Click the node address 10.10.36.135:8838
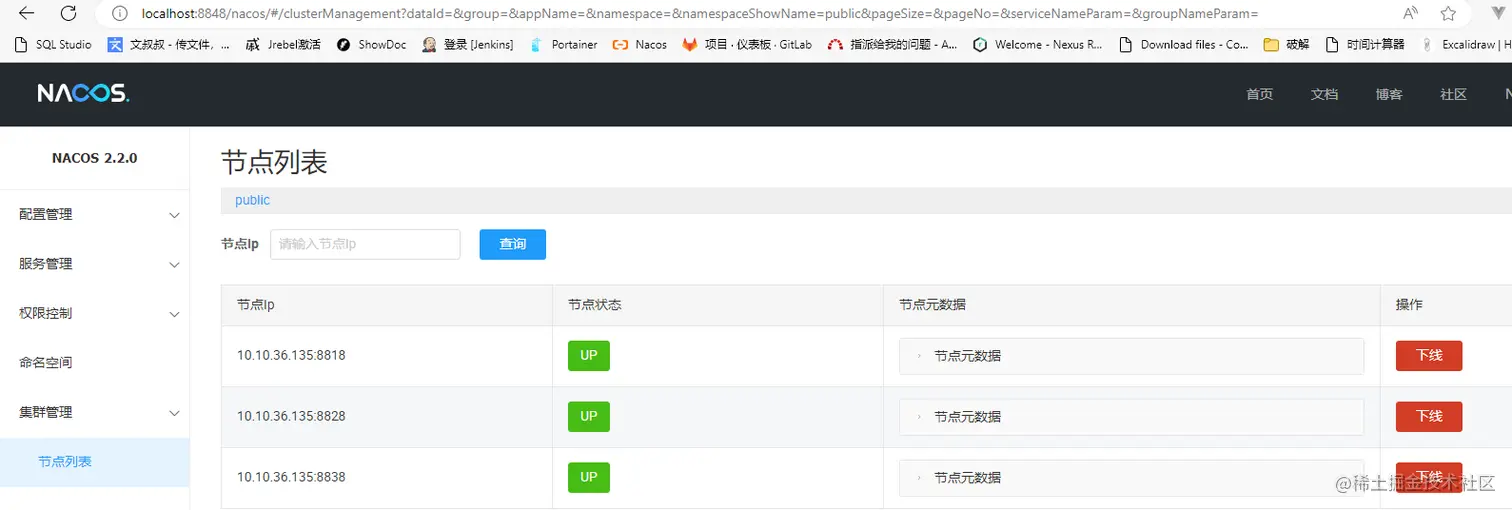This screenshot has height=510, width=1512. tap(291, 477)
